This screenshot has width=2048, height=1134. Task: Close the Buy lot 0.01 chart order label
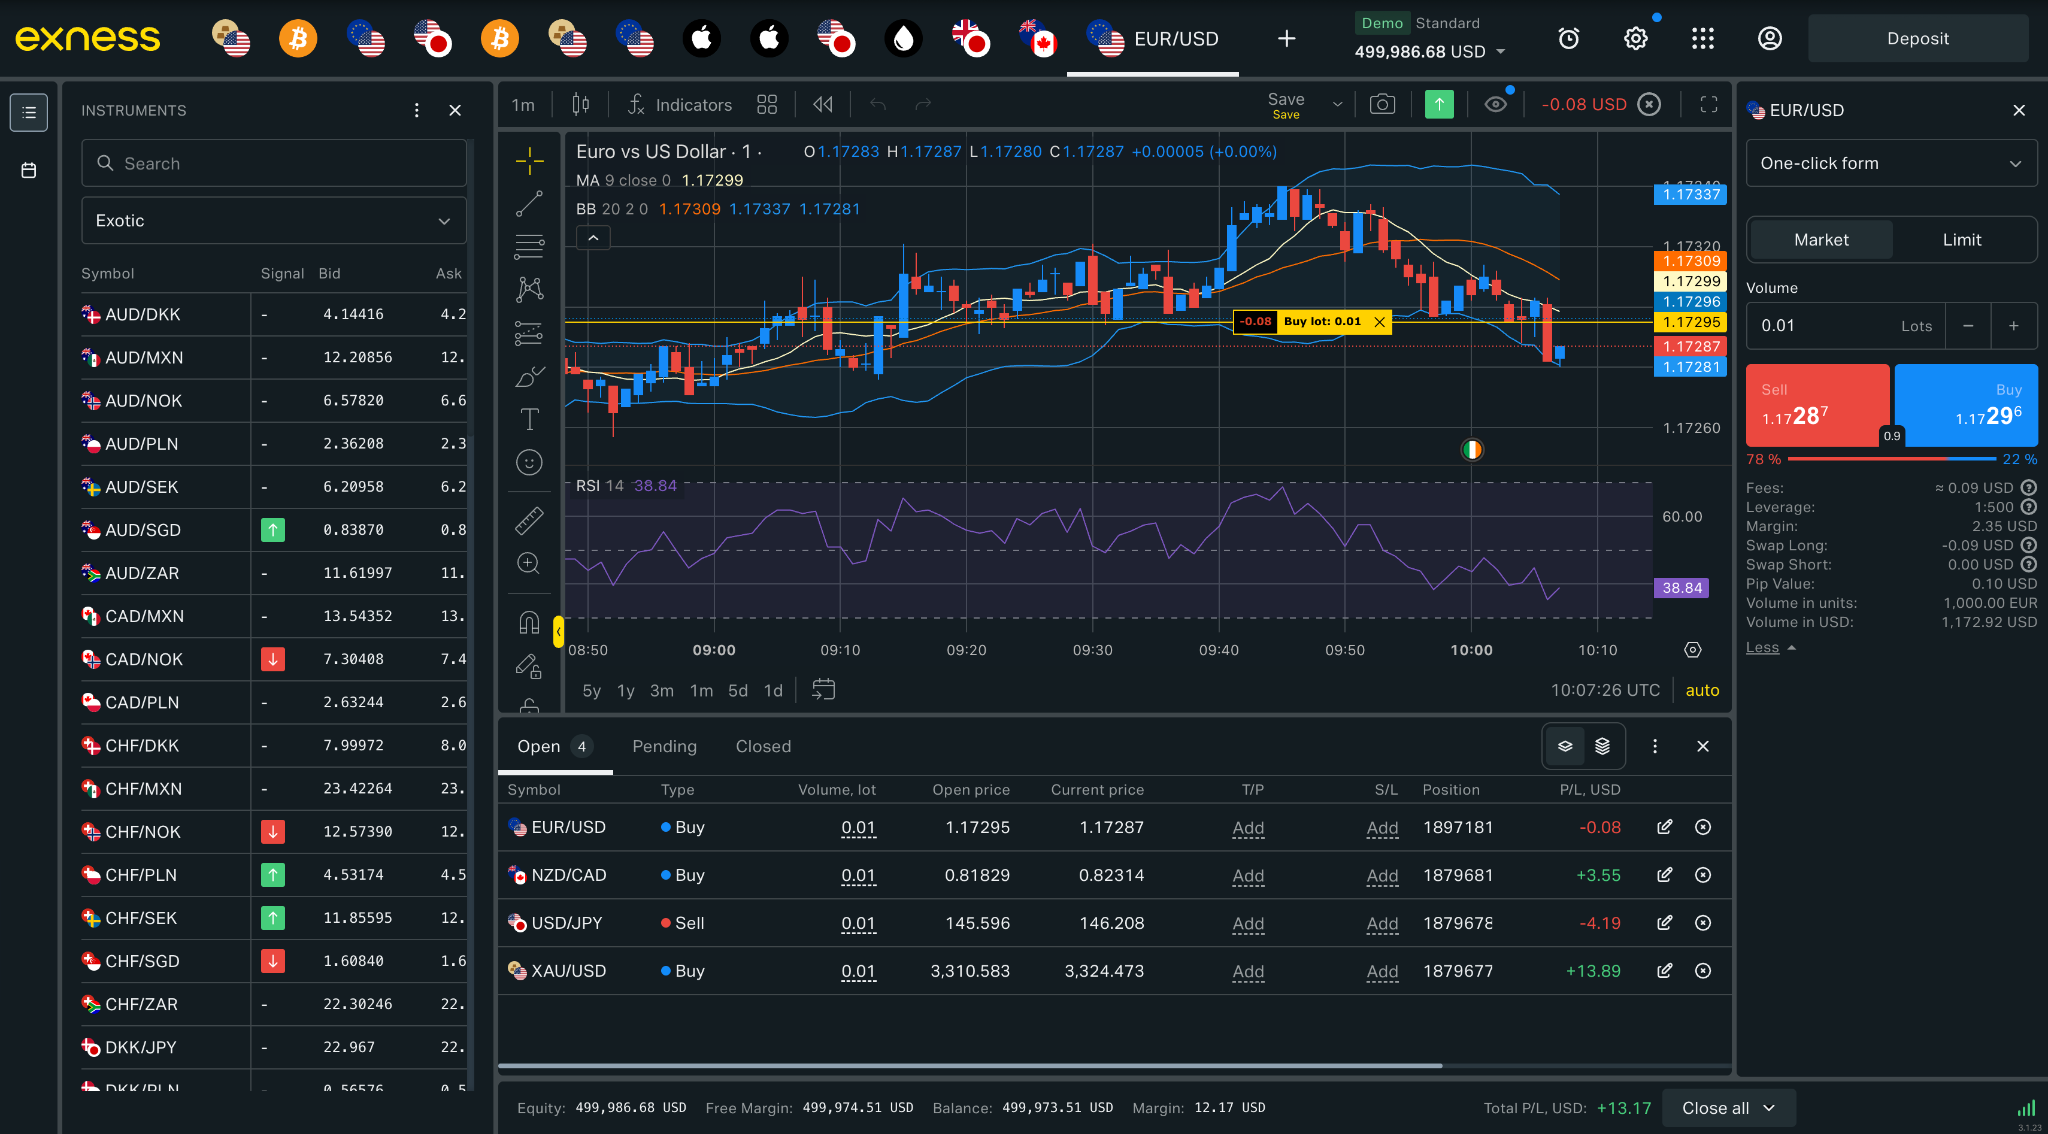1380,322
